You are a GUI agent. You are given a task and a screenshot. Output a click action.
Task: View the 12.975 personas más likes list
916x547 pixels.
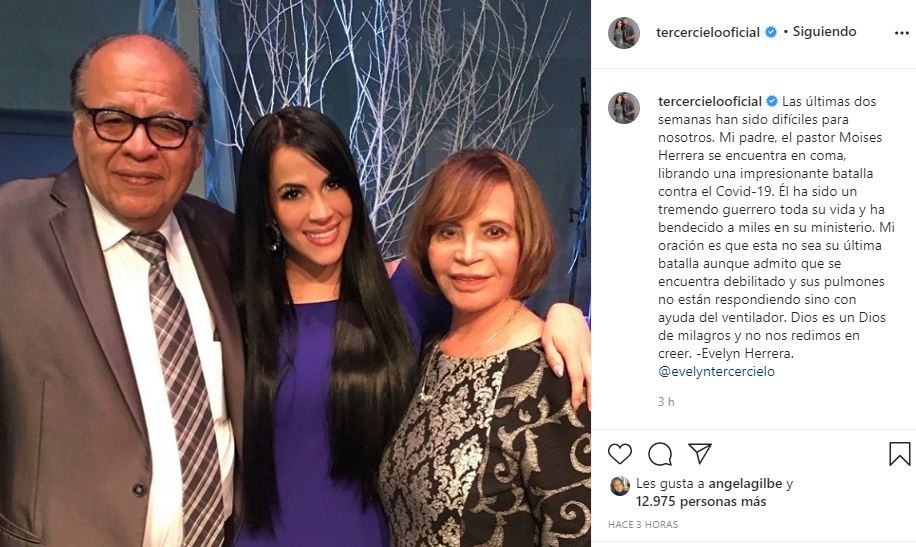tap(701, 501)
